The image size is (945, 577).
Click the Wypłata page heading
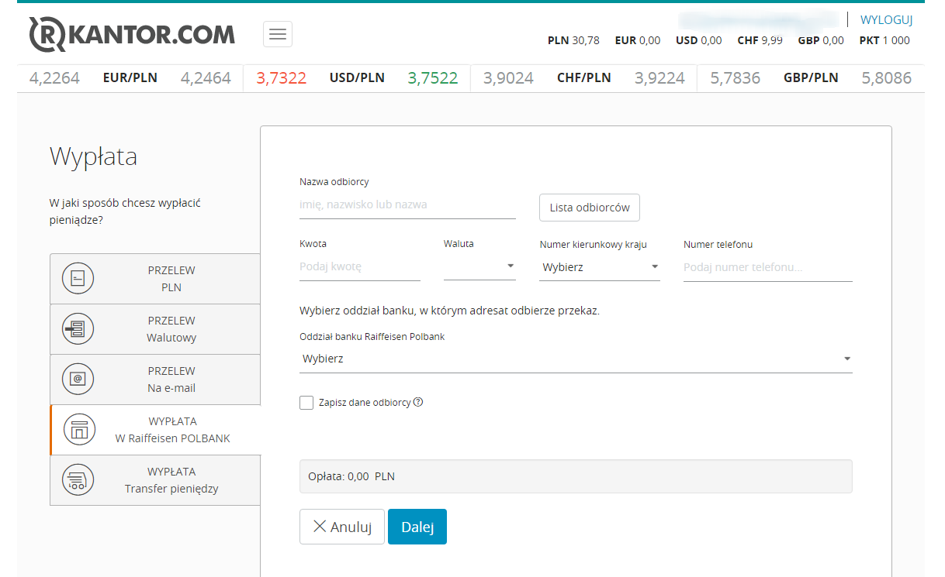(x=93, y=157)
